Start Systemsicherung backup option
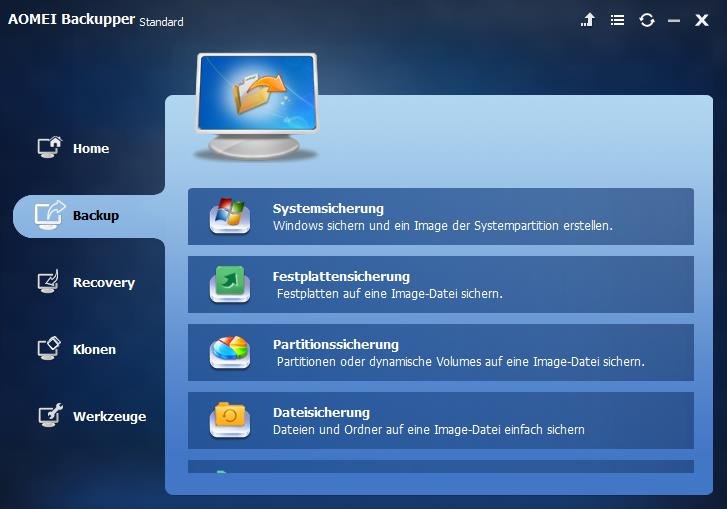The height and width of the screenshot is (509, 727). click(x=441, y=216)
